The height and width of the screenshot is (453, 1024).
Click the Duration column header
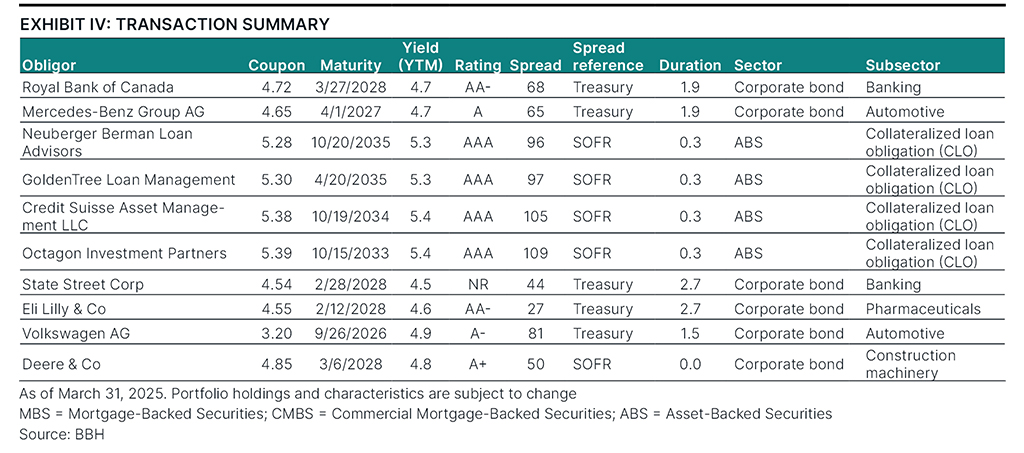click(x=690, y=65)
